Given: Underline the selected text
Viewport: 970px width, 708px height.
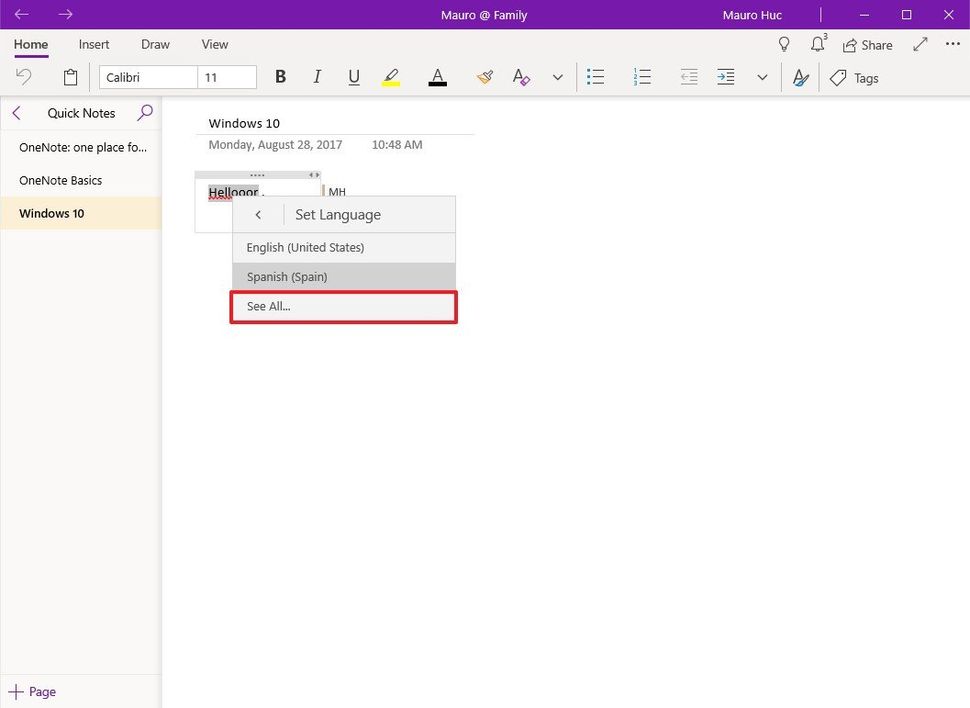Looking at the screenshot, I should (x=353, y=77).
